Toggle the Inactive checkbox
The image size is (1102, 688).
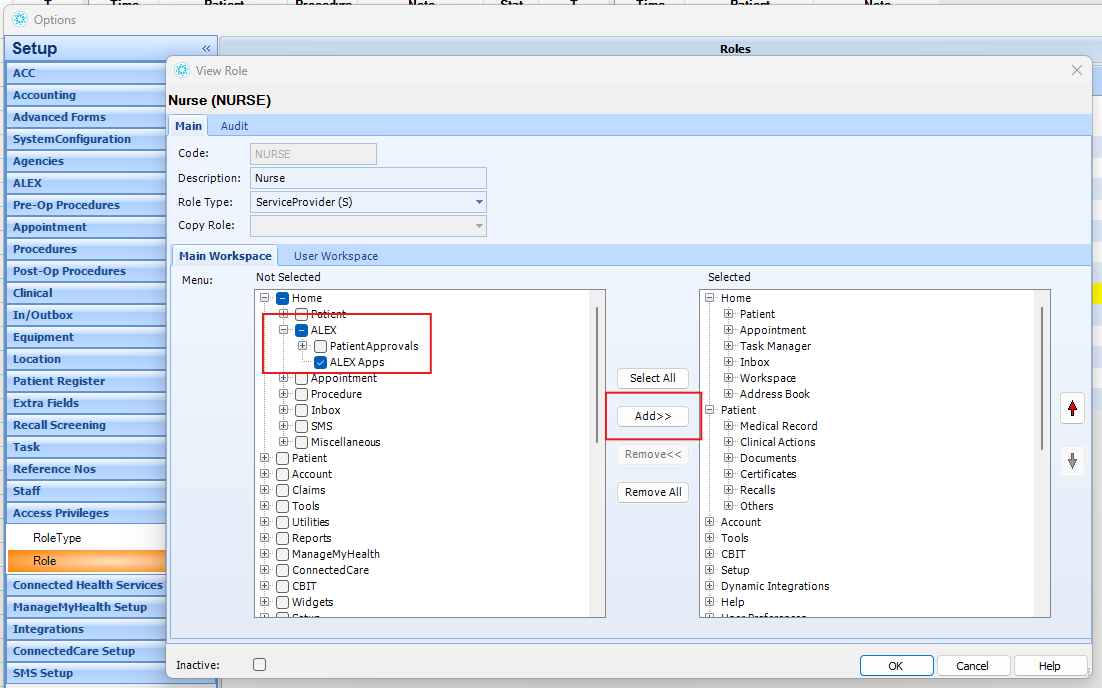click(259, 665)
